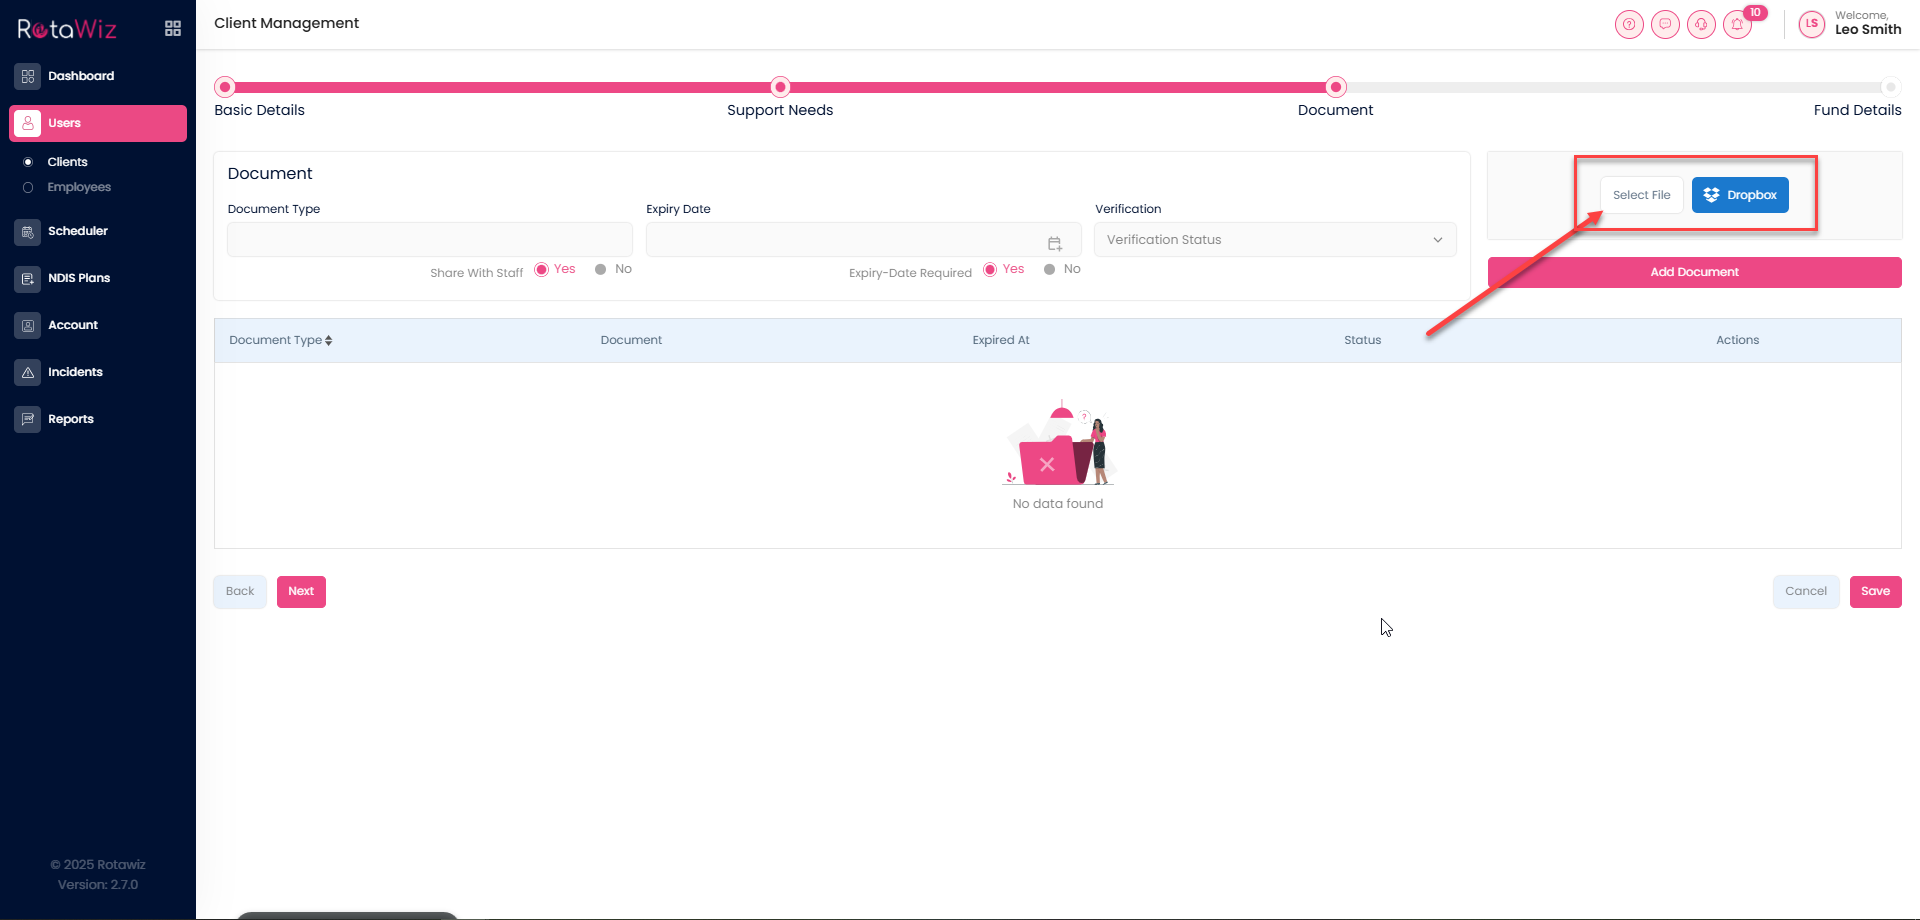This screenshot has width=1920, height=920.
Task: Click the grid menu icon beside the logo
Action: click(173, 28)
